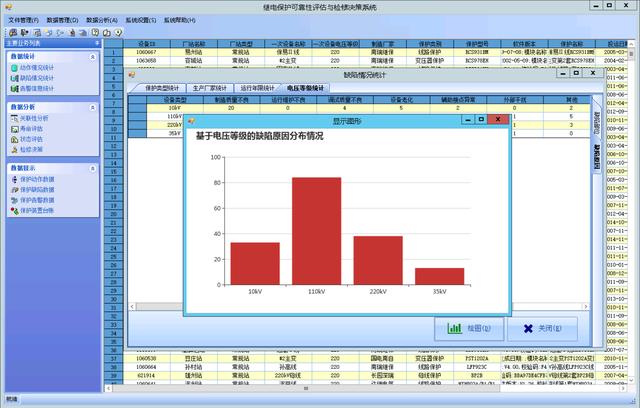Click the app icon in 缺陷情况统计 title bar
This screenshot has width=640, height=408.
click(132, 75)
